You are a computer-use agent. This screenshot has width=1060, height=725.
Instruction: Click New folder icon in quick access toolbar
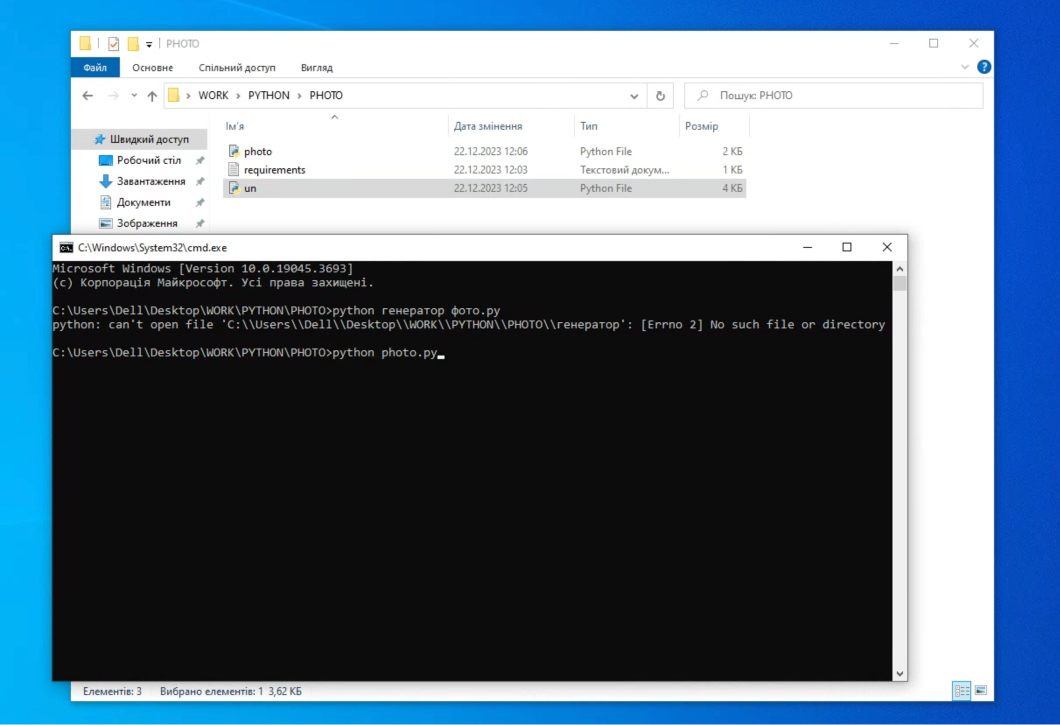133,44
